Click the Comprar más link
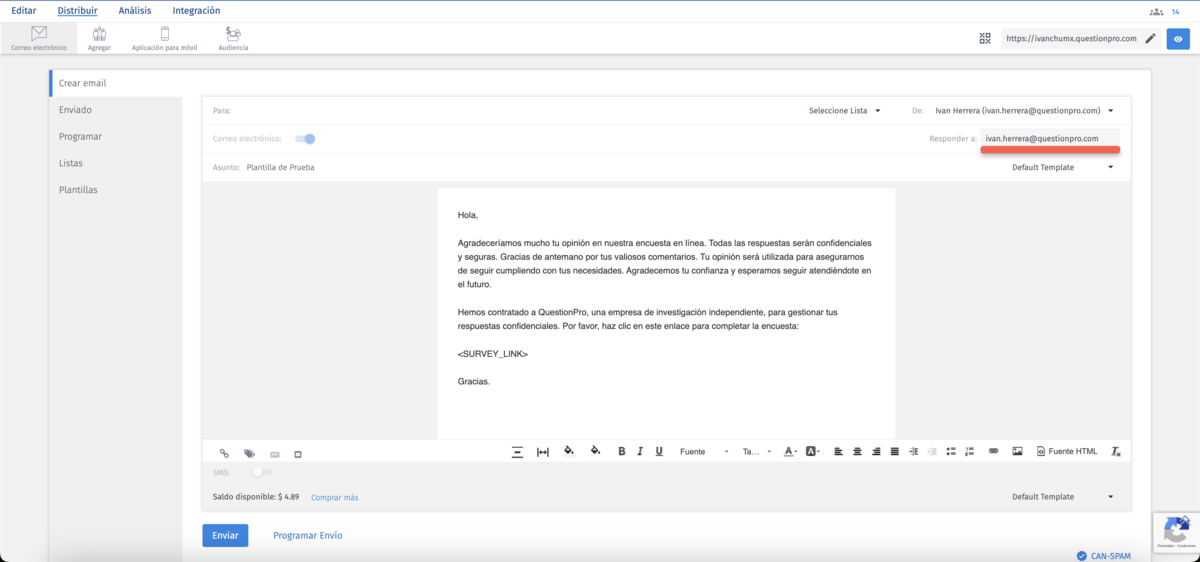The width and height of the screenshot is (1200, 562). [334, 497]
